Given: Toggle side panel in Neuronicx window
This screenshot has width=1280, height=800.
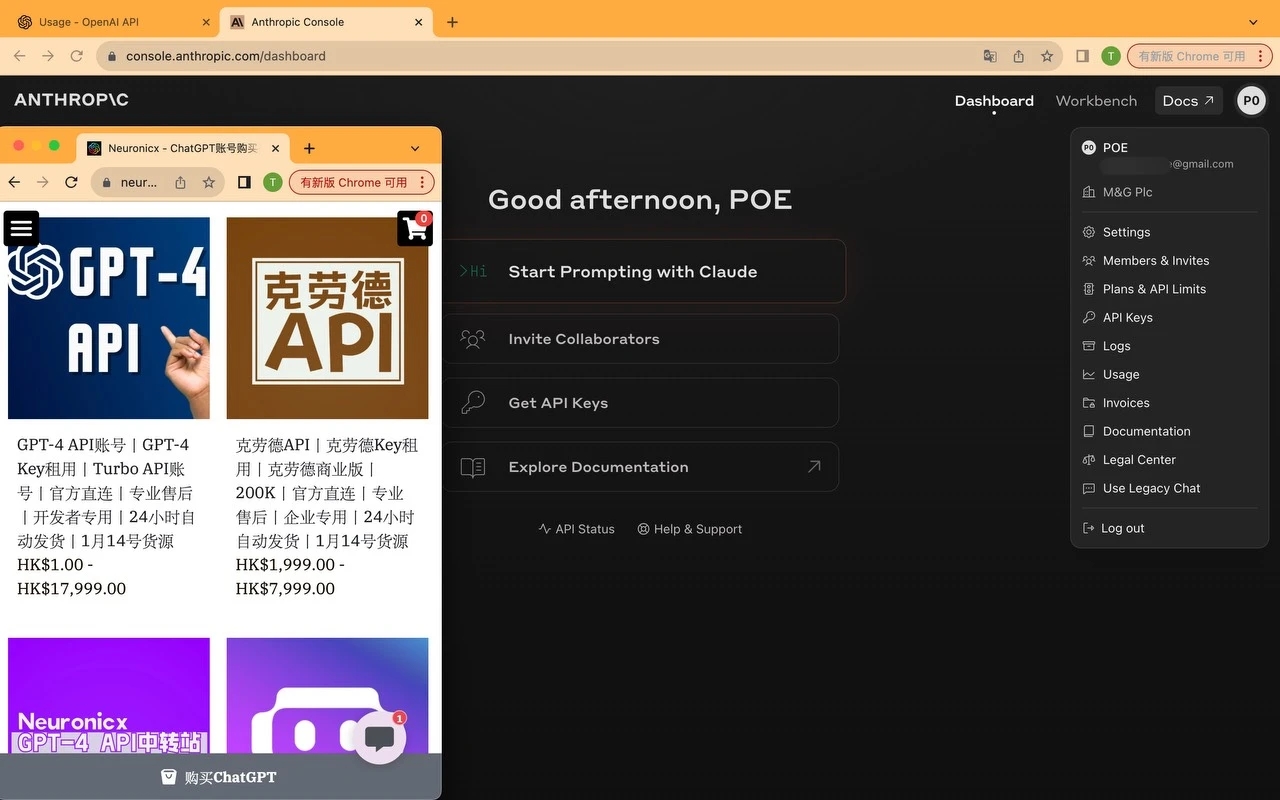Looking at the screenshot, I should (x=244, y=182).
